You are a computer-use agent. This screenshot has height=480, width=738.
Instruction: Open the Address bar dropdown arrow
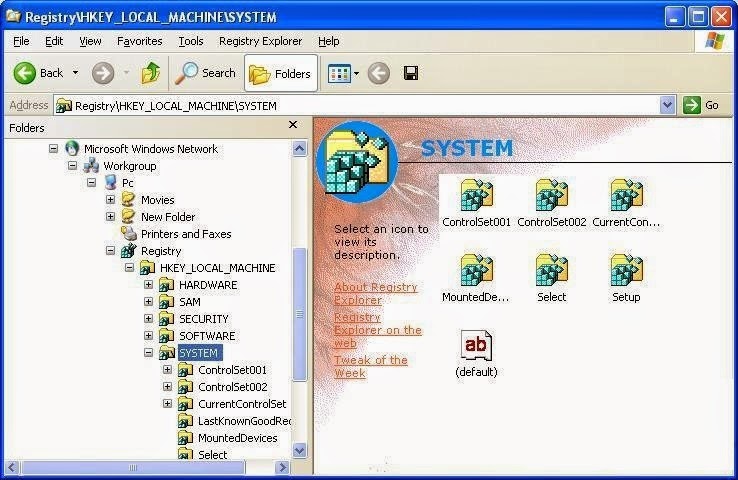coord(667,105)
